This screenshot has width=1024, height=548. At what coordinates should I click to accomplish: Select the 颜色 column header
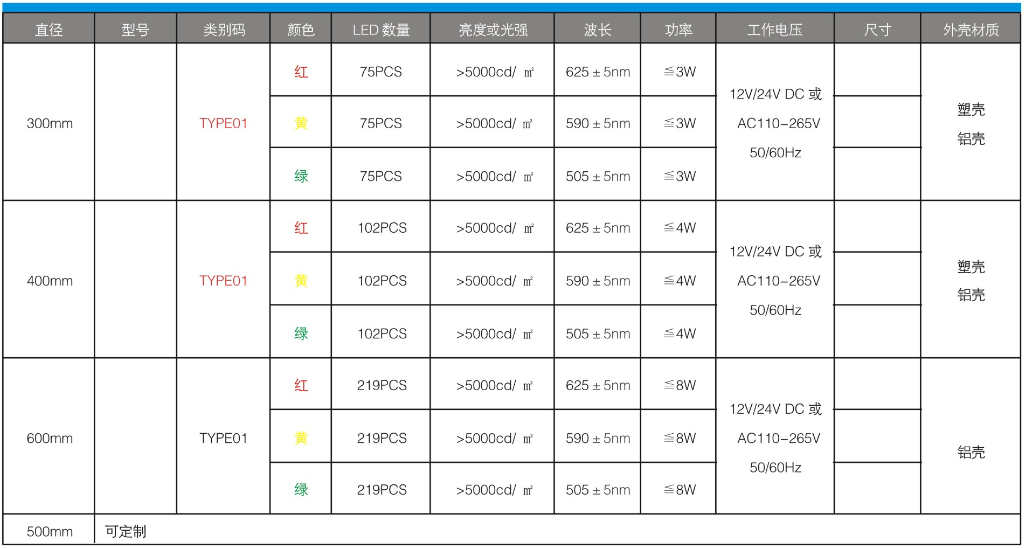(x=300, y=30)
